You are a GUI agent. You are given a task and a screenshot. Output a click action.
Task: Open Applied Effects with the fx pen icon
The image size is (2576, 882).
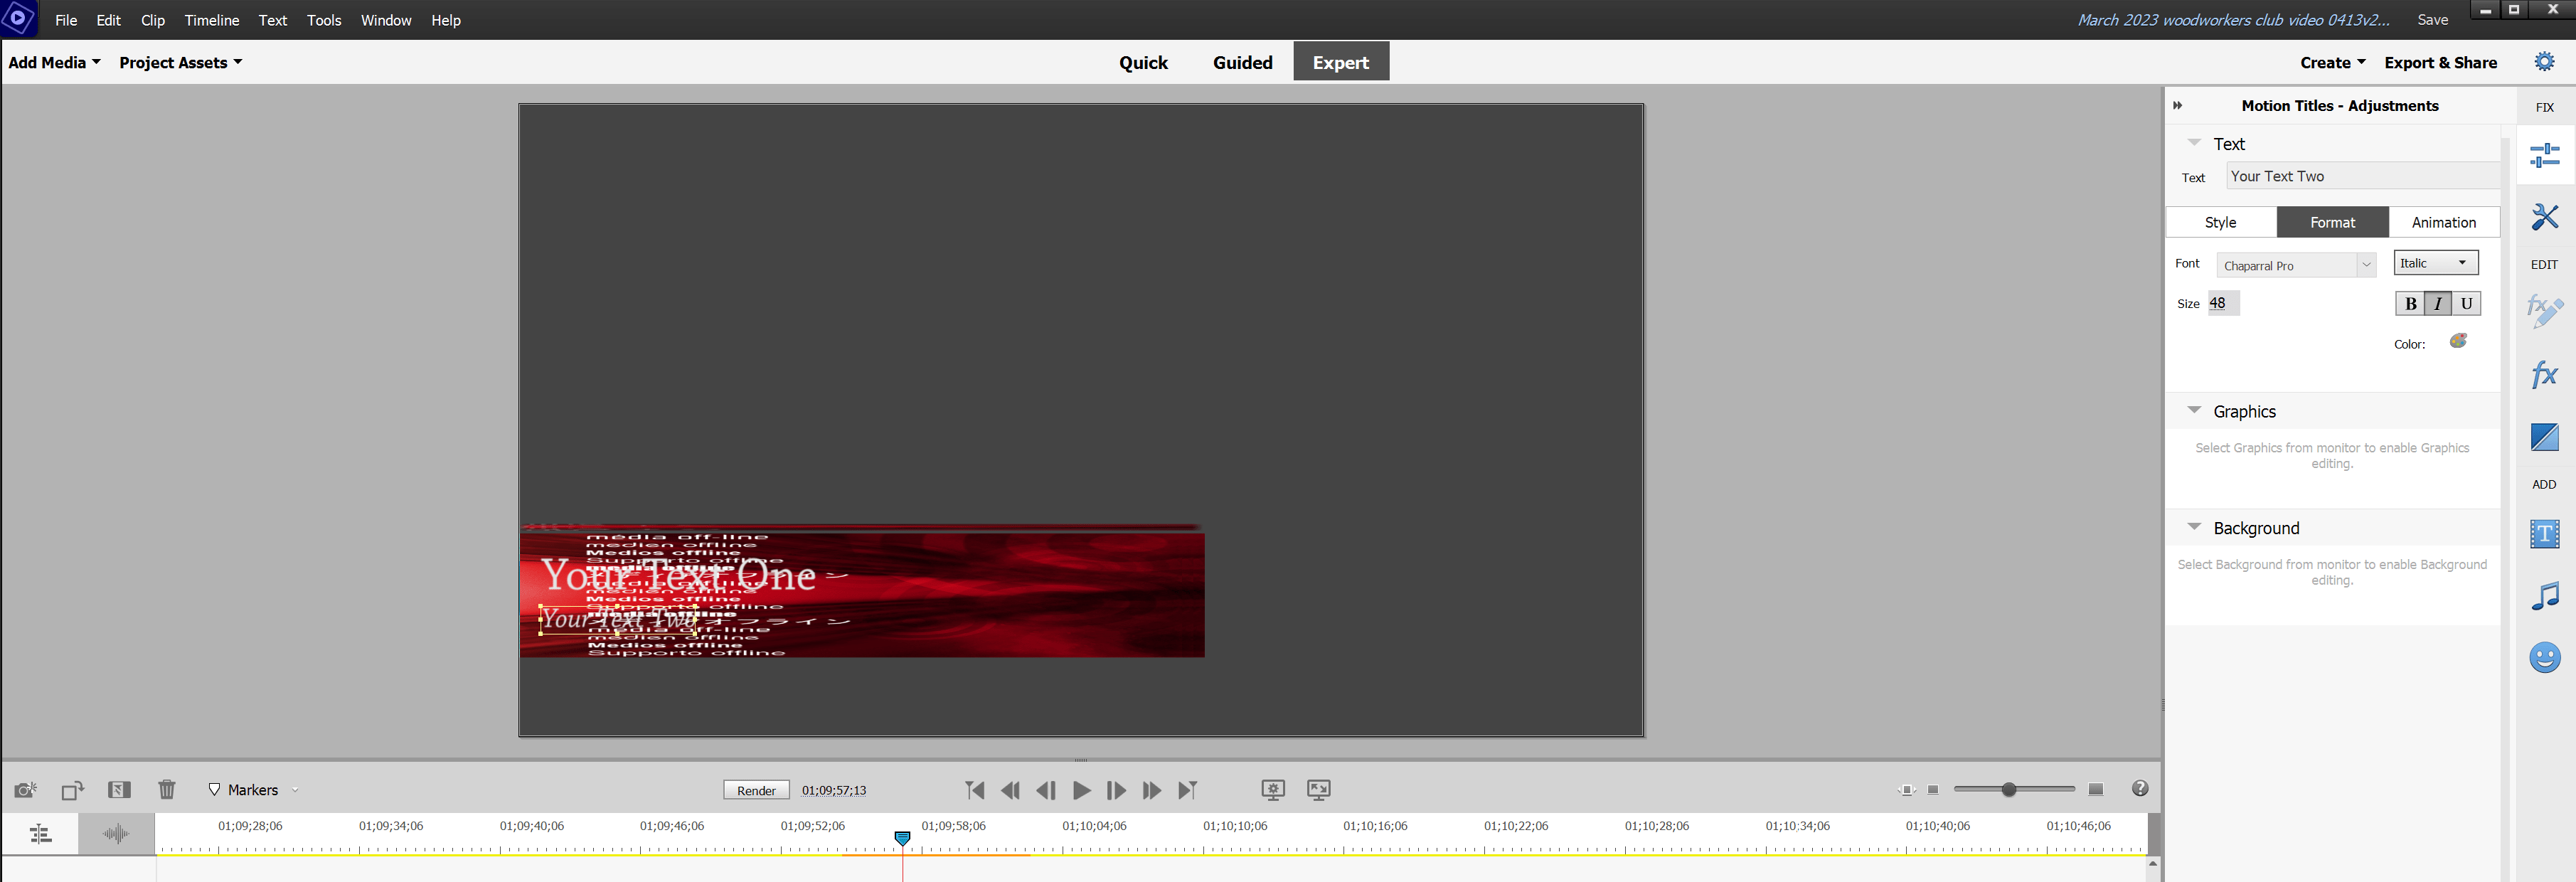(2545, 311)
